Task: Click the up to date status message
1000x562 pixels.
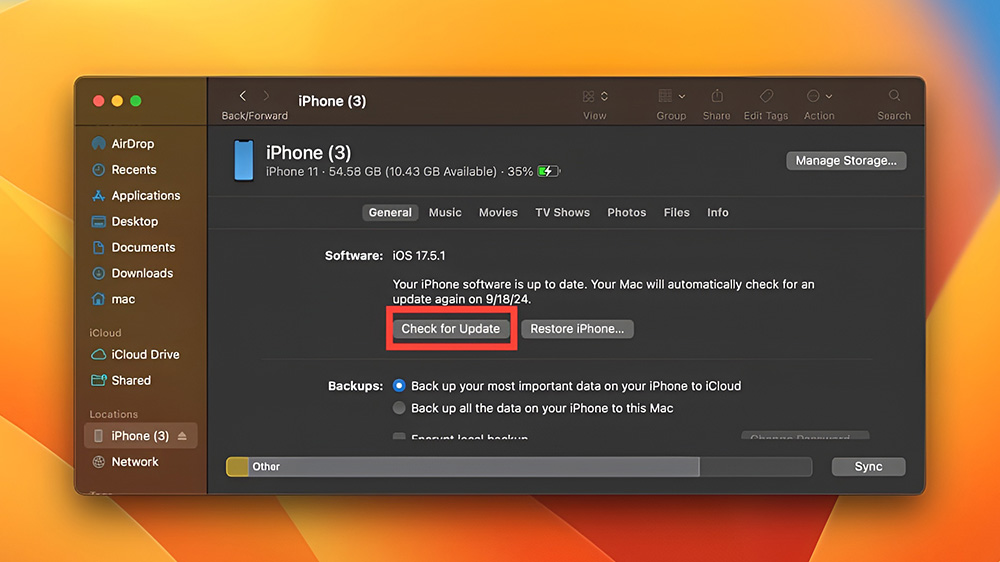Action: pyautogui.click(x=603, y=292)
